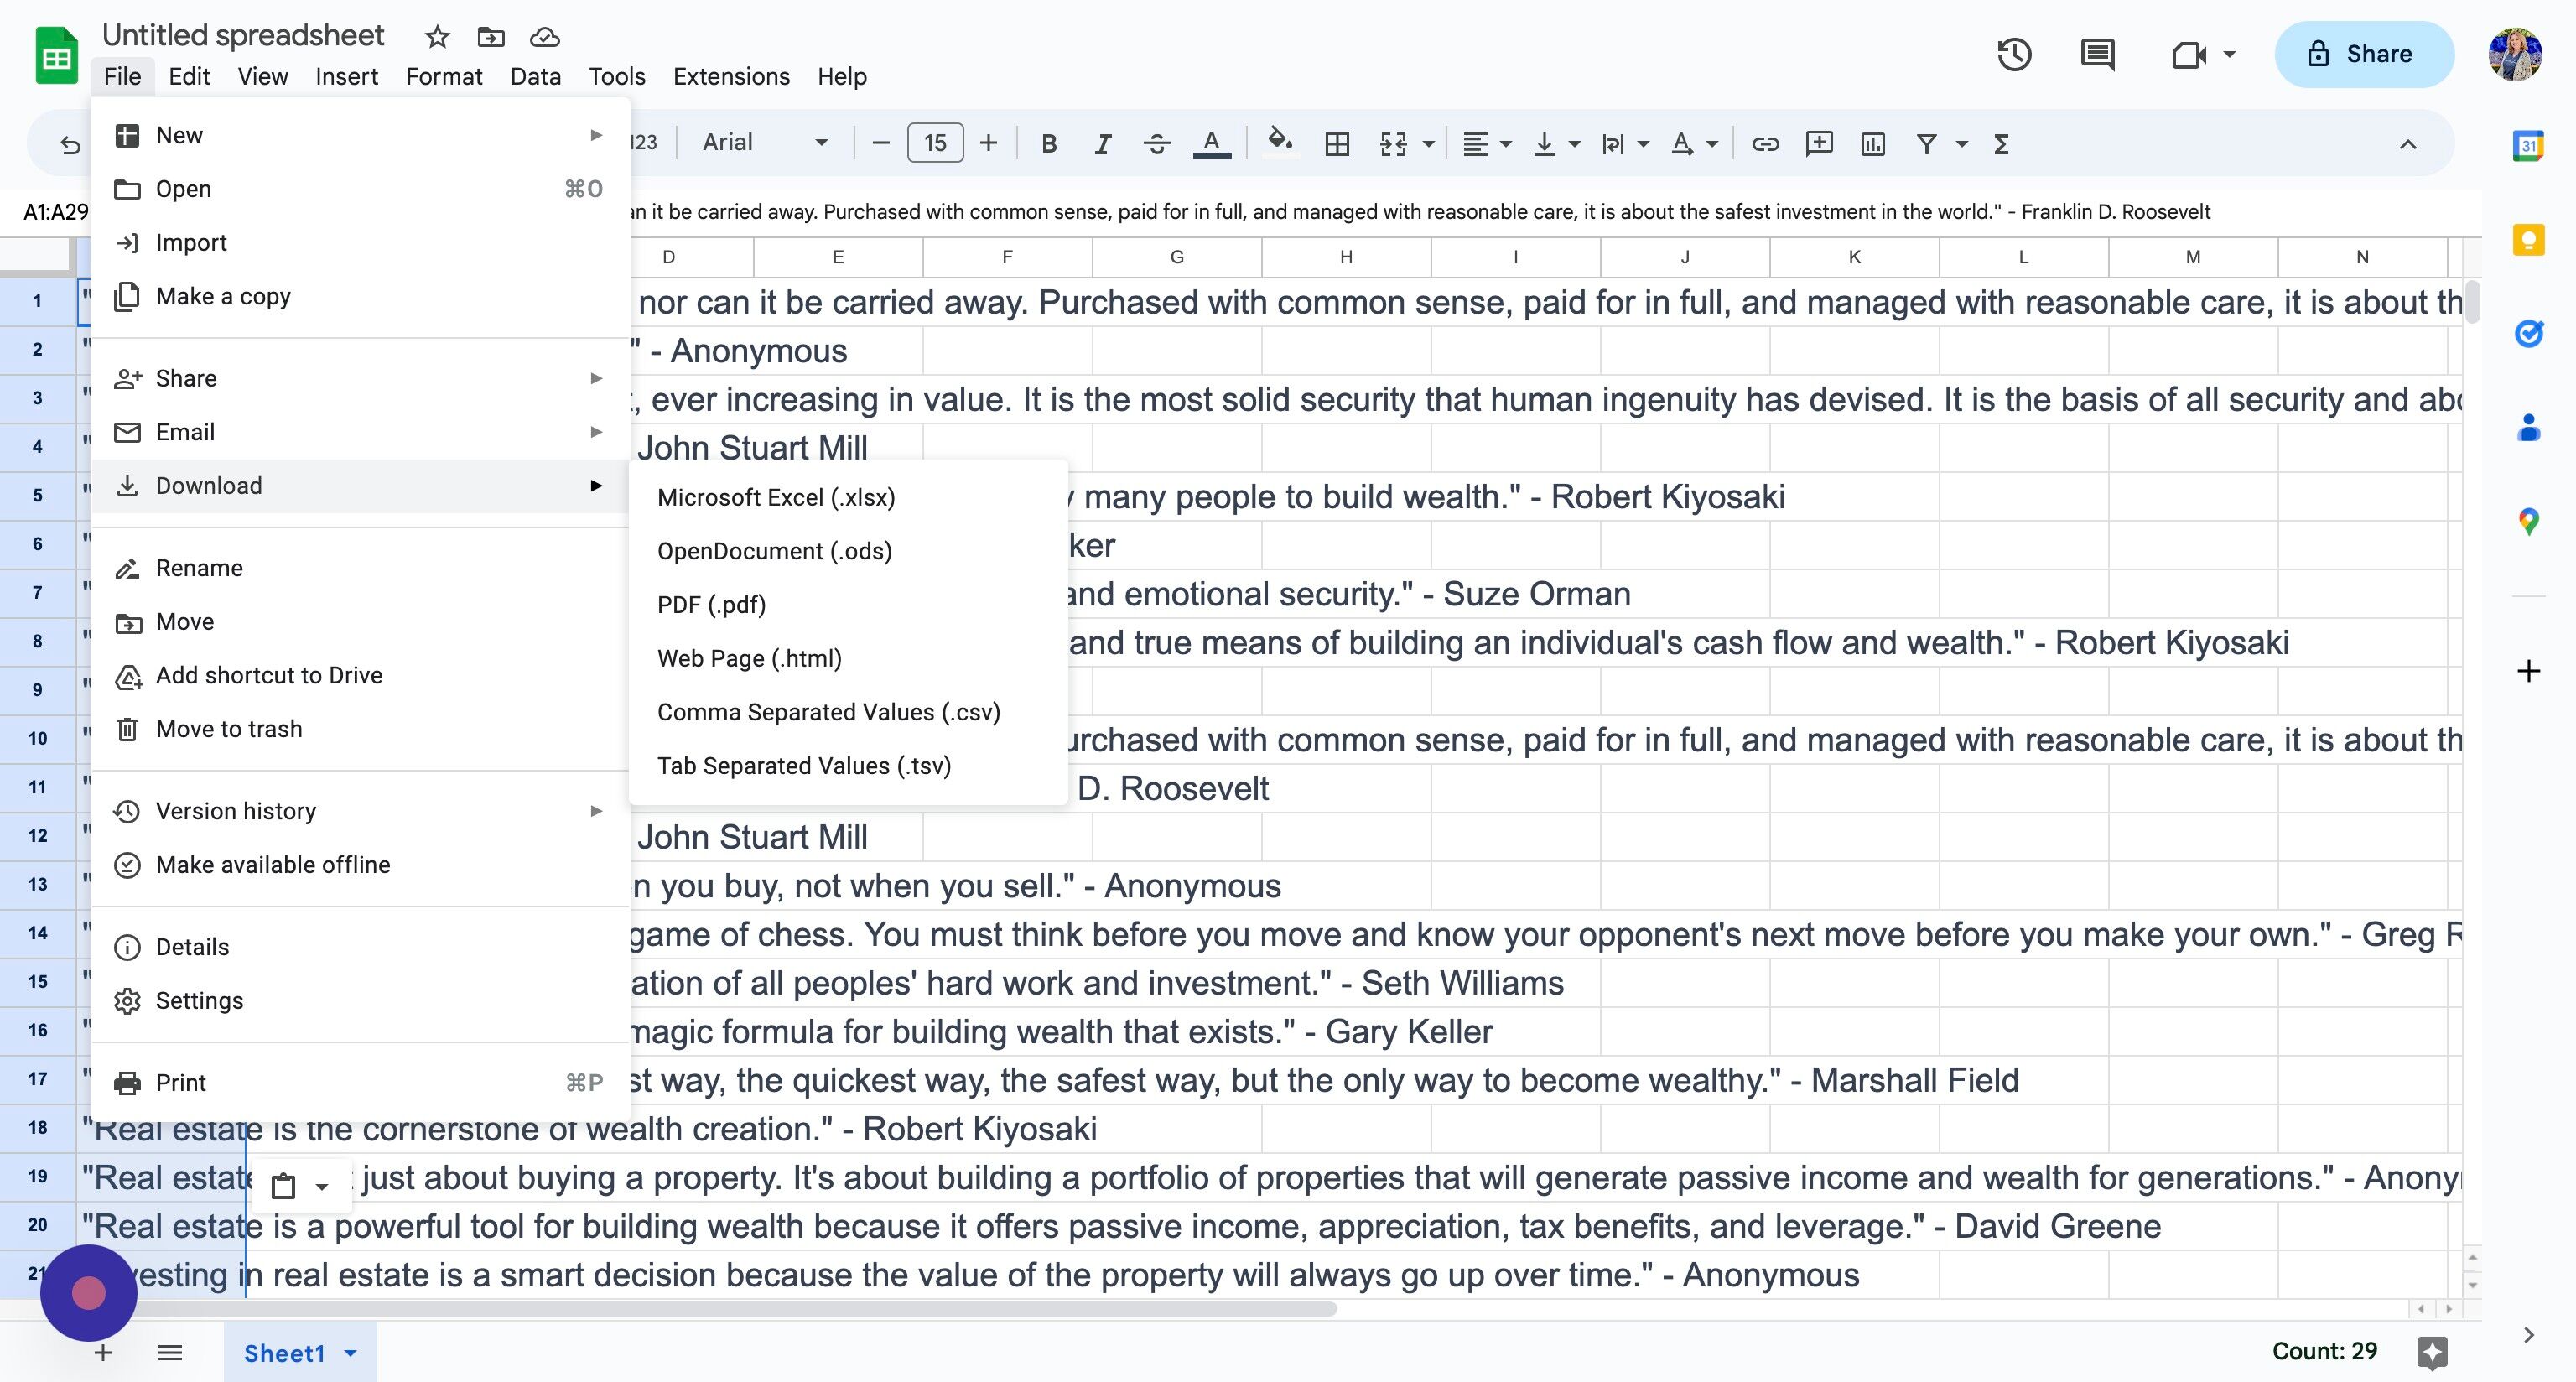This screenshot has width=2576, height=1382.
Task: Click the Count: 29 summary
Action: 2324,1352
